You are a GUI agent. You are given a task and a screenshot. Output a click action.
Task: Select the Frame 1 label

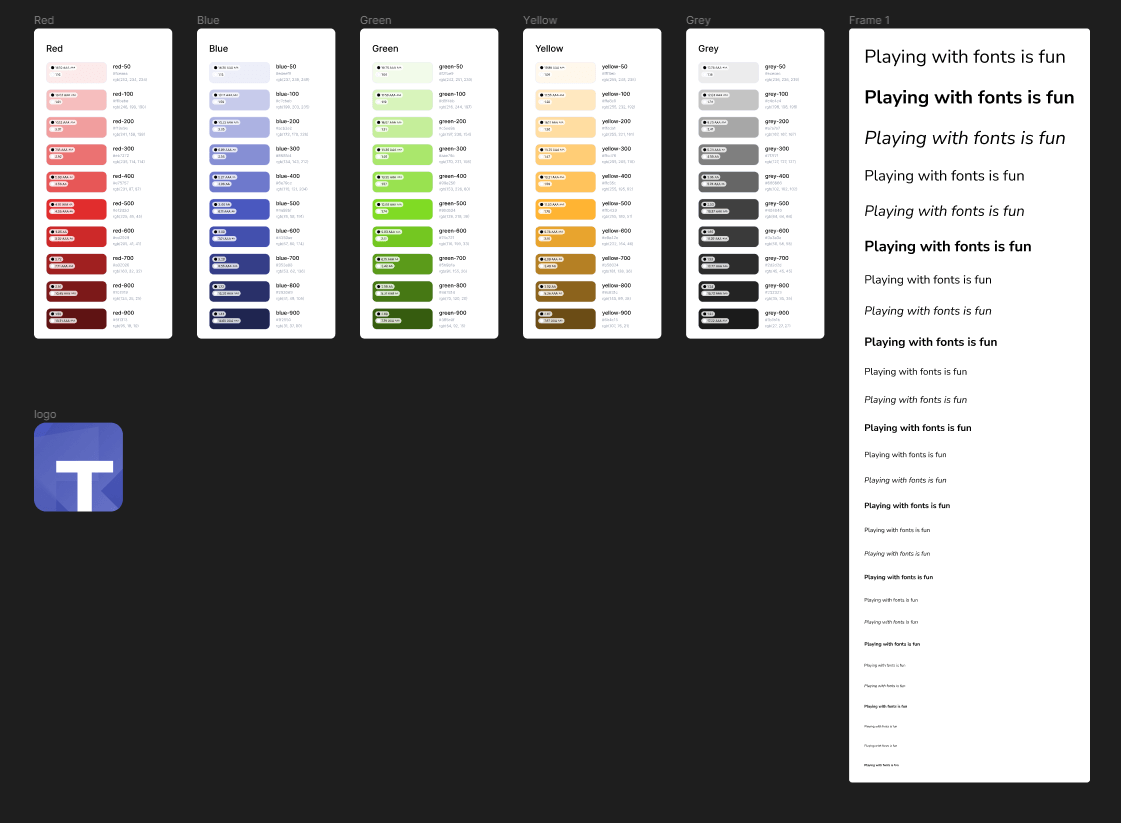(869, 20)
